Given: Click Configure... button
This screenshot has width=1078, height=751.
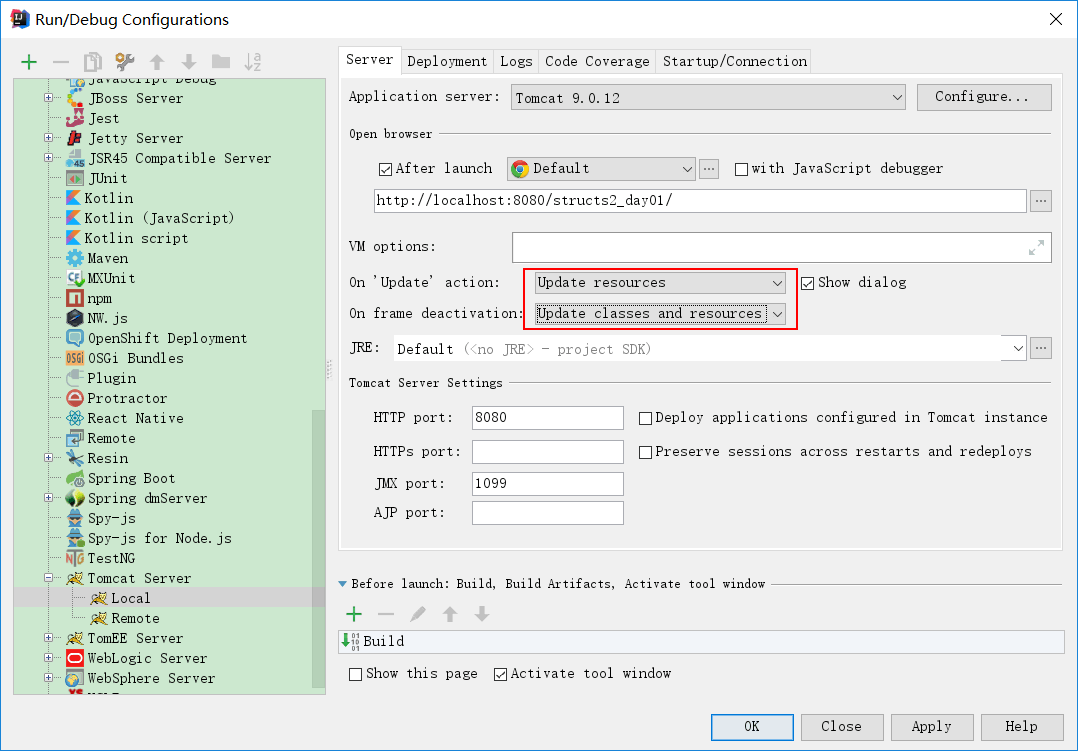Looking at the screenshot, I should pyautogui.click(x=984, y=97).
